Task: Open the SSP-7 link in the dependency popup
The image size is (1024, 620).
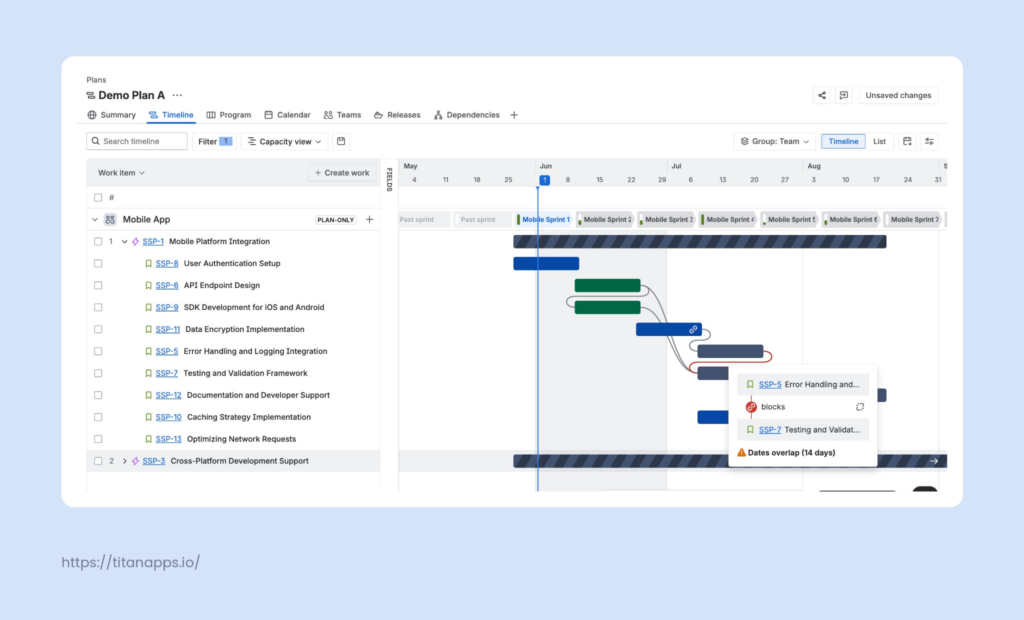Action: click(769, 430)
